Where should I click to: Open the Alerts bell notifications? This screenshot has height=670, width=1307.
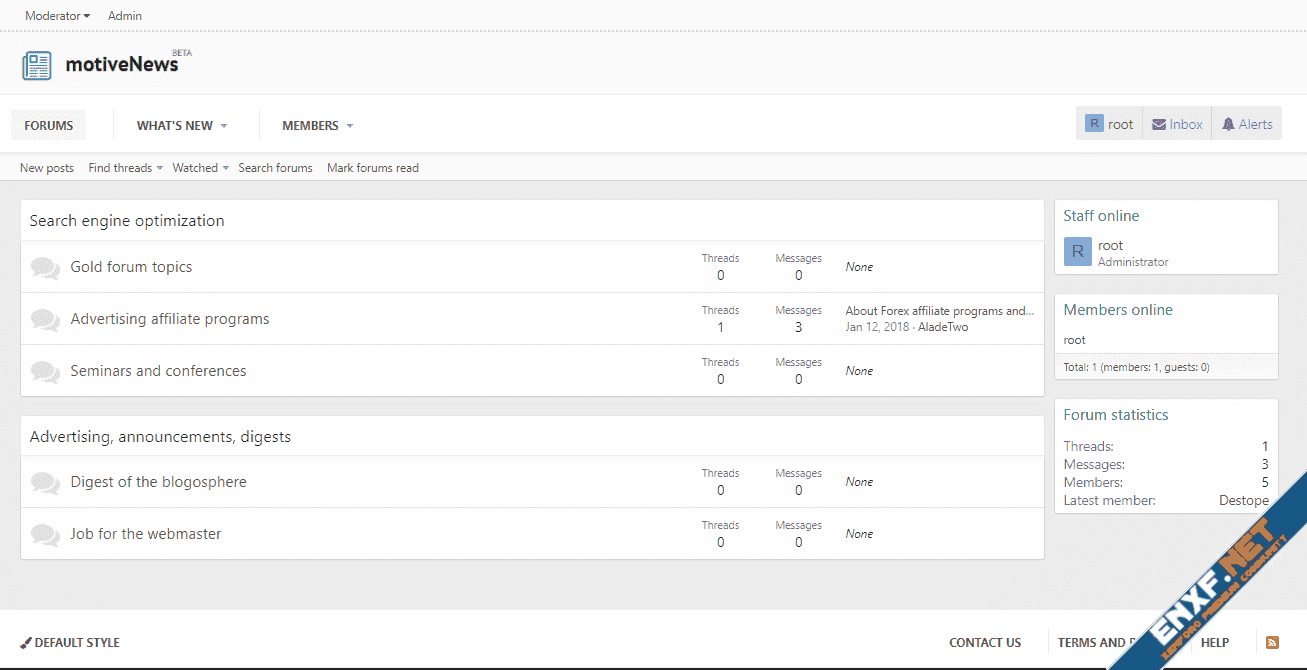tap(1247, 124)
